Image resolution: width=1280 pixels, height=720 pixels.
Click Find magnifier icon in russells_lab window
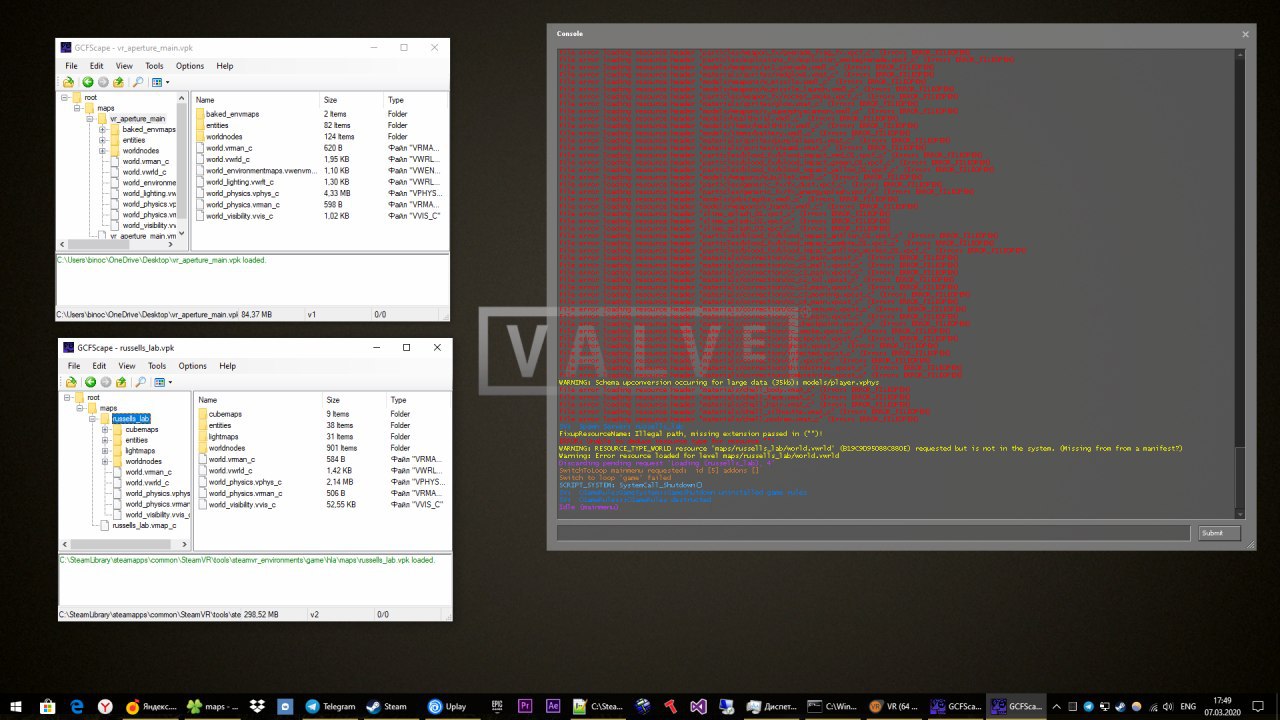click(141, 382)
